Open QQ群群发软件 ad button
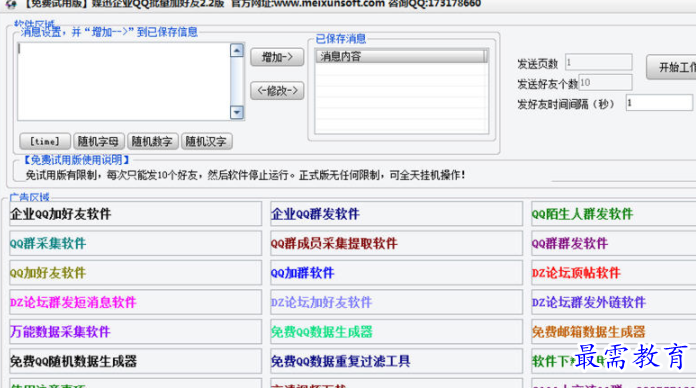The height and width of the screenshot is (388, 696). (x=613, y=243)
